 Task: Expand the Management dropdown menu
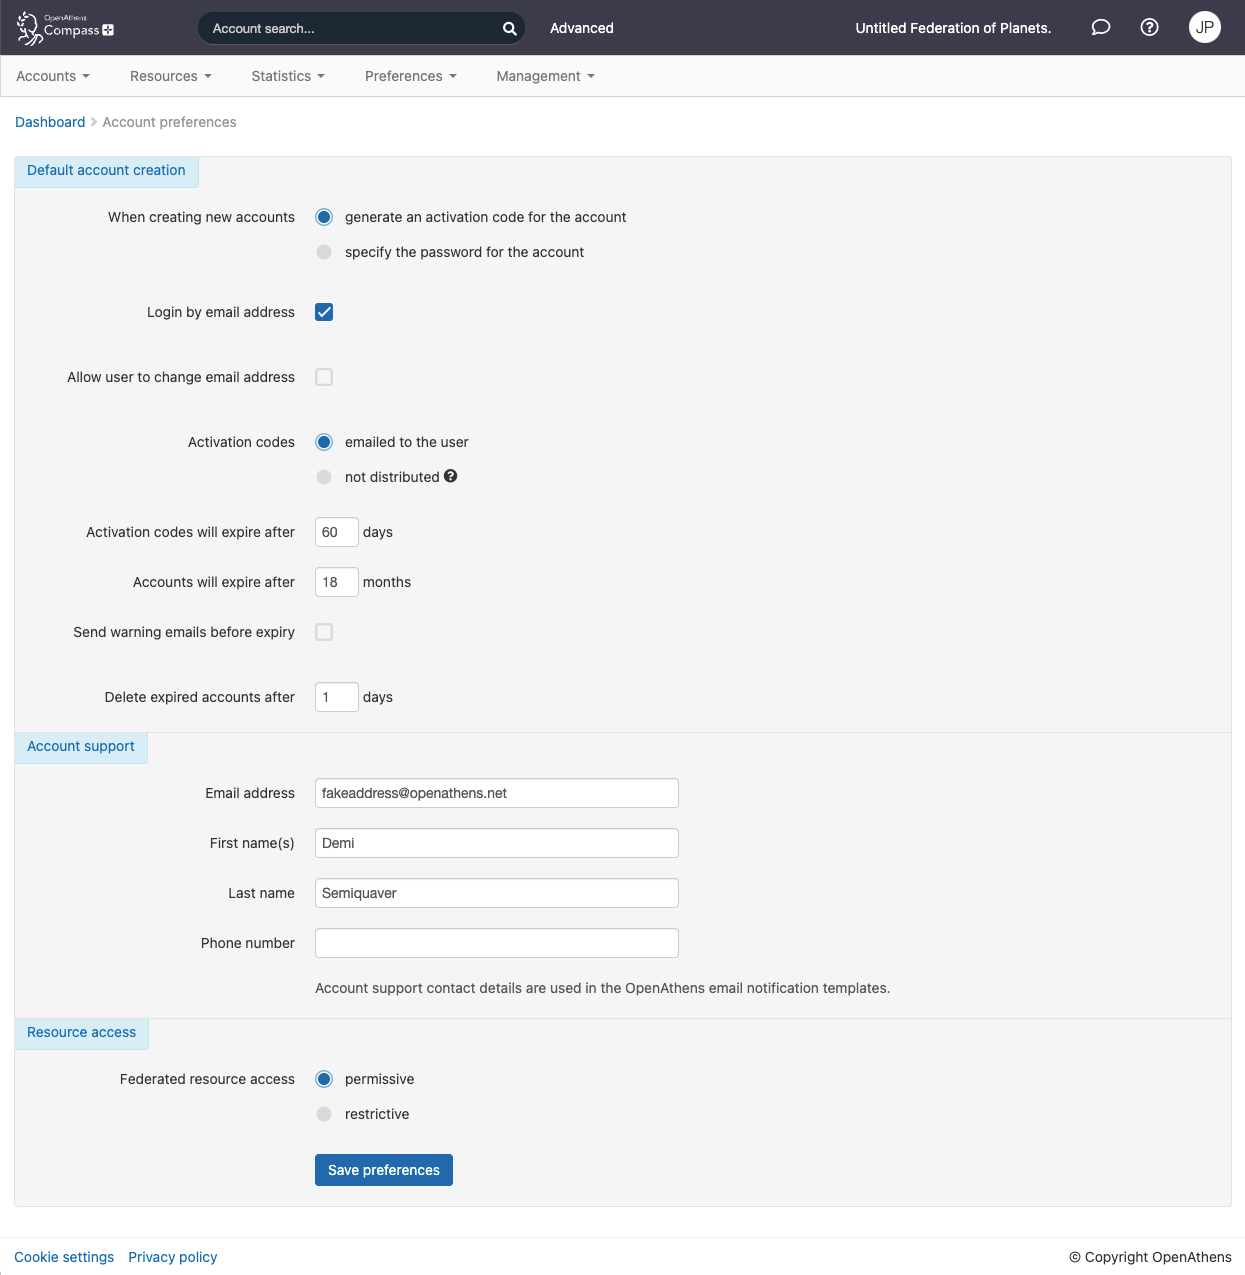544,76
